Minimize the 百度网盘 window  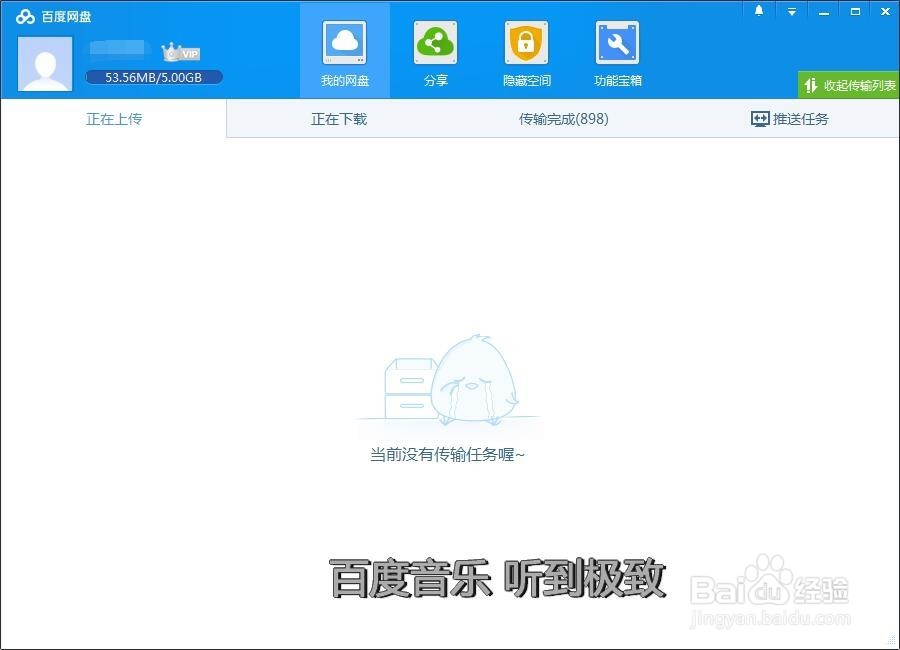tap(824, 11)
